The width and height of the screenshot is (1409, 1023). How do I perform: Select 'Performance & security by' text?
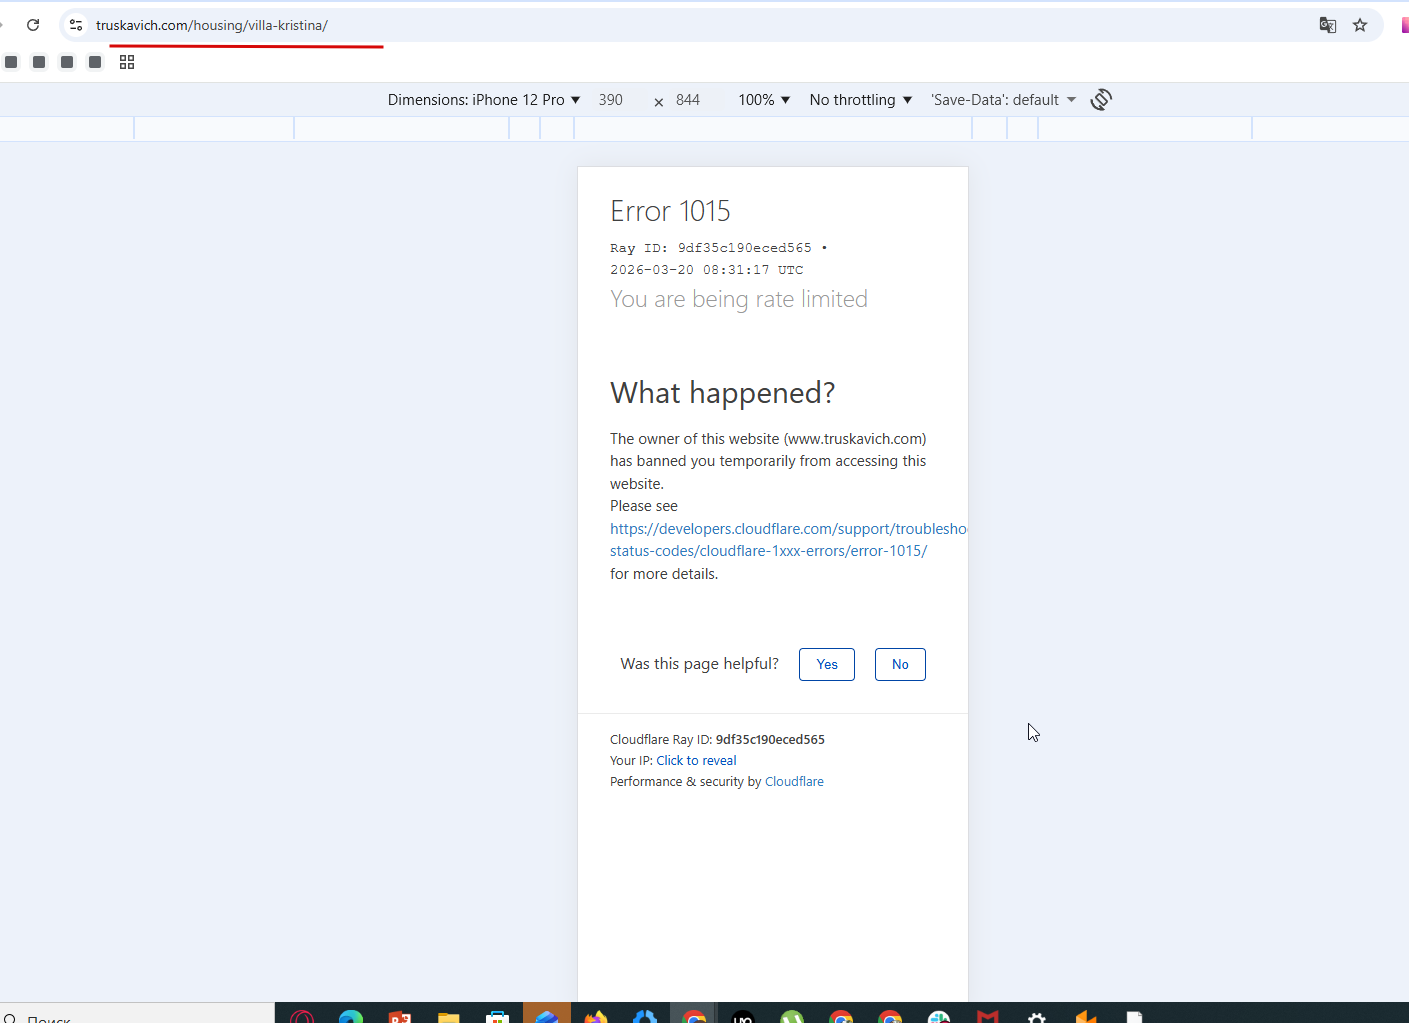tap(686, 782)
